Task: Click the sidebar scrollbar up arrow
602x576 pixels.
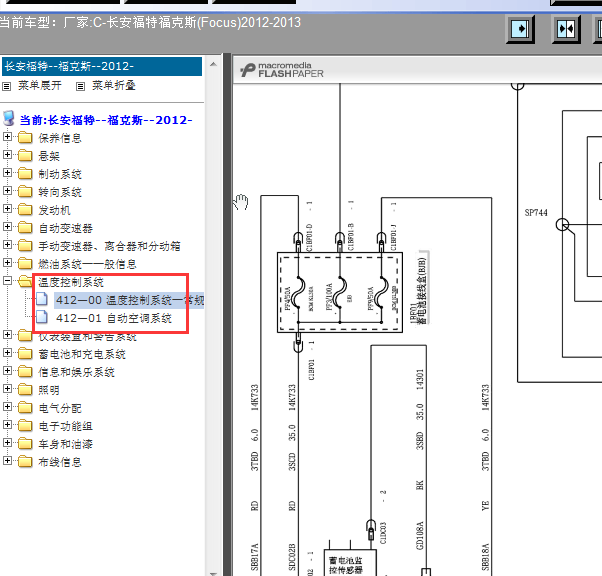Action: click(213, 65)
